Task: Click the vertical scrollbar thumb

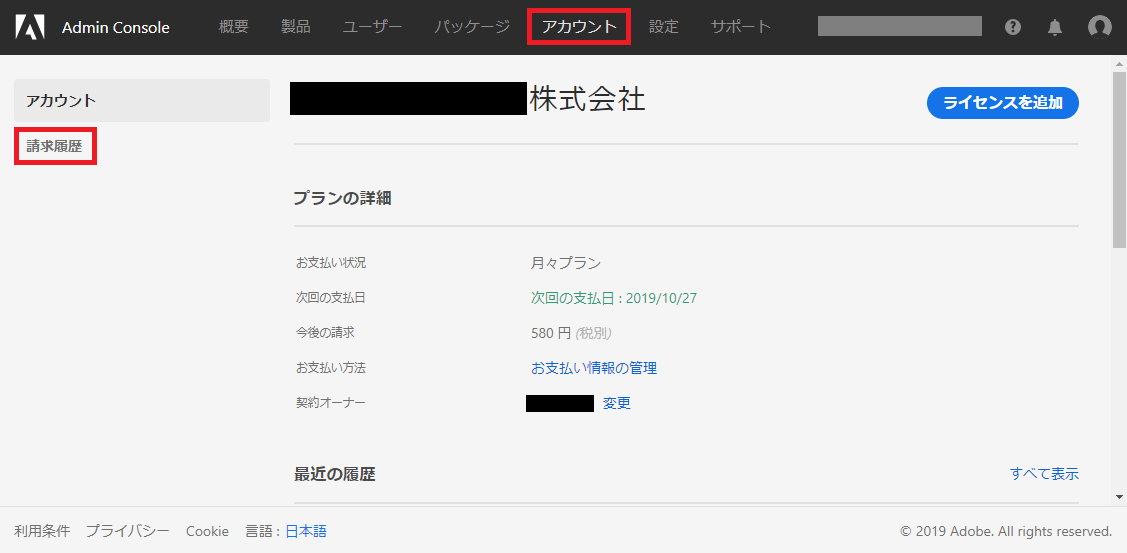Action: pyautogui.click(x=1119, y=159)
